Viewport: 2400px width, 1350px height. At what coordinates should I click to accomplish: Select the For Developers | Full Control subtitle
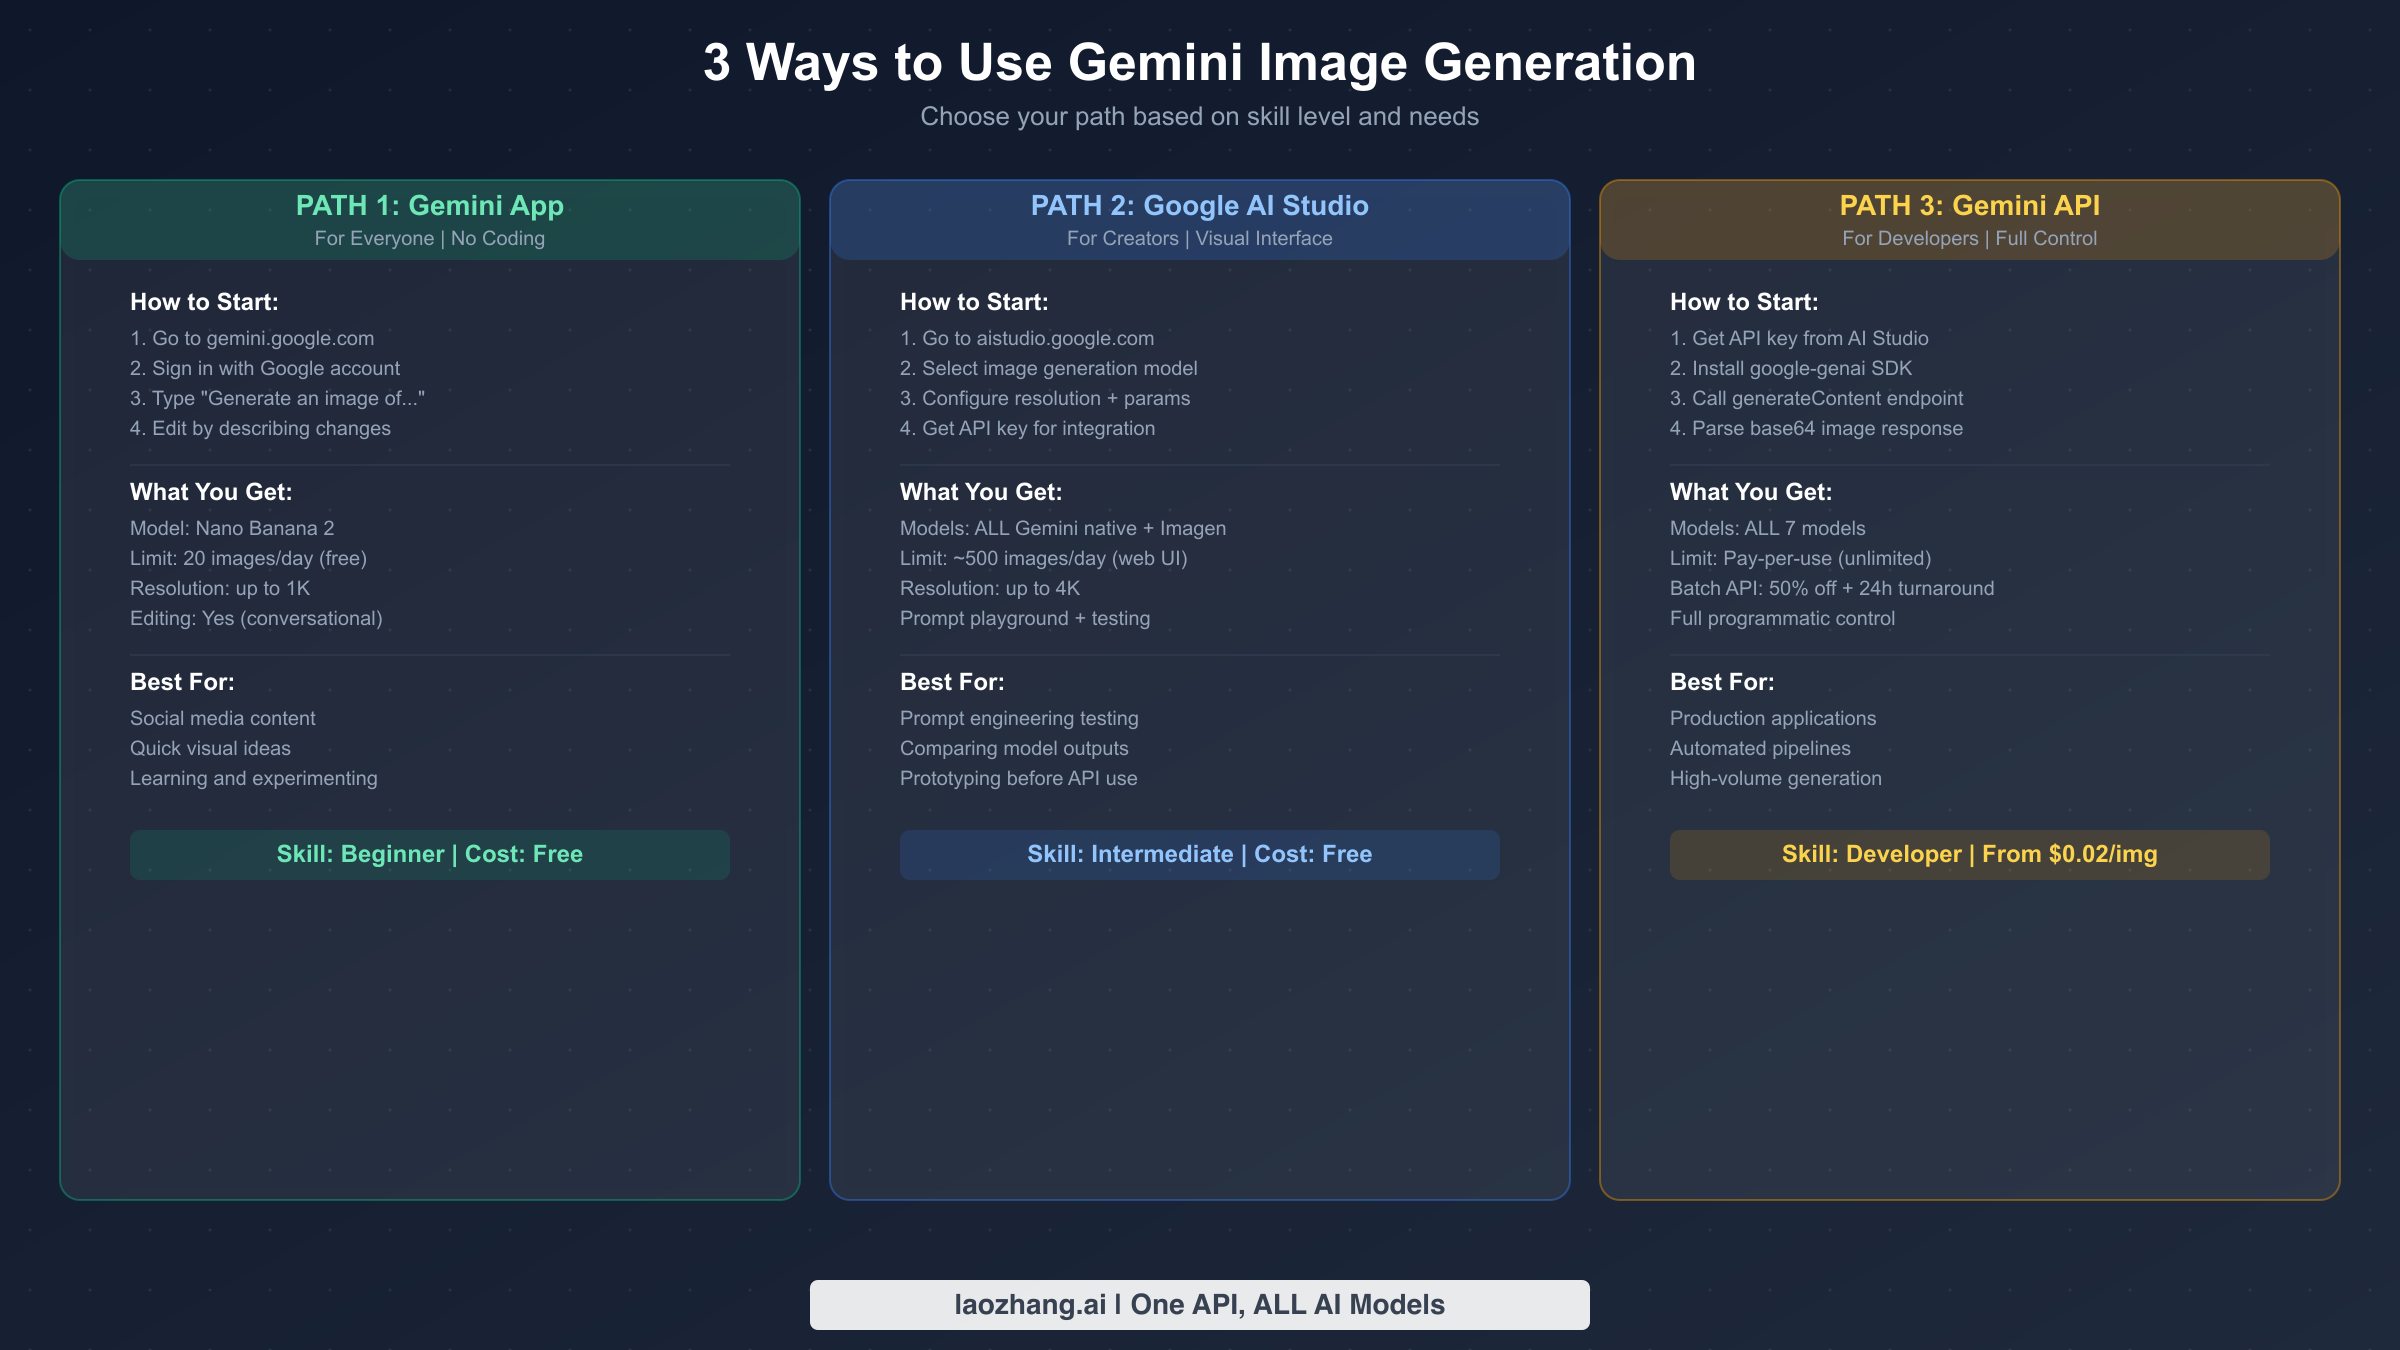click(x=1969, y=238)
